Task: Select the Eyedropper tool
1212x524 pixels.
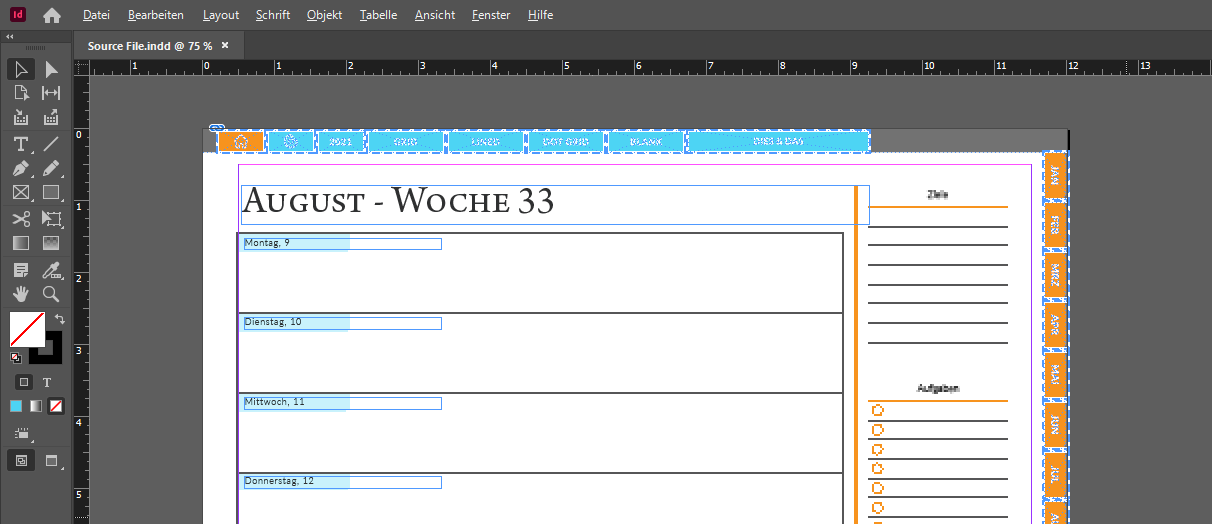Action: click(x=51, y=270)
